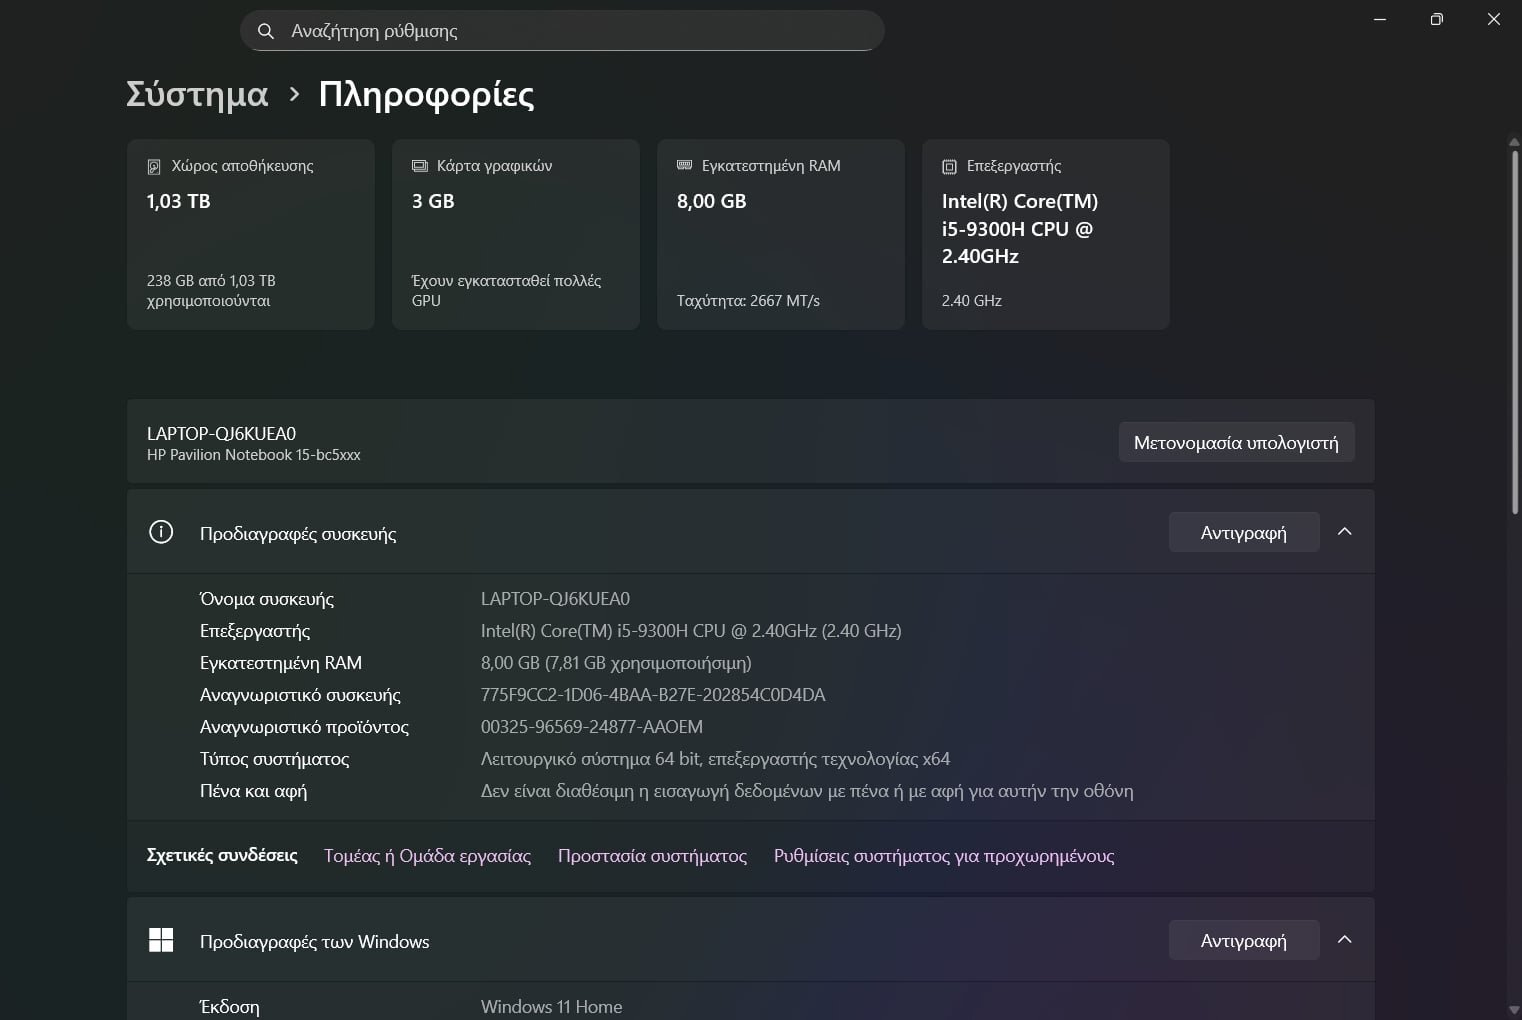The width and height of the screenshot is (1522, 1020).
Task: Focus the Αναζήτηση ρύθμισης search field
Action: (570, 31)
